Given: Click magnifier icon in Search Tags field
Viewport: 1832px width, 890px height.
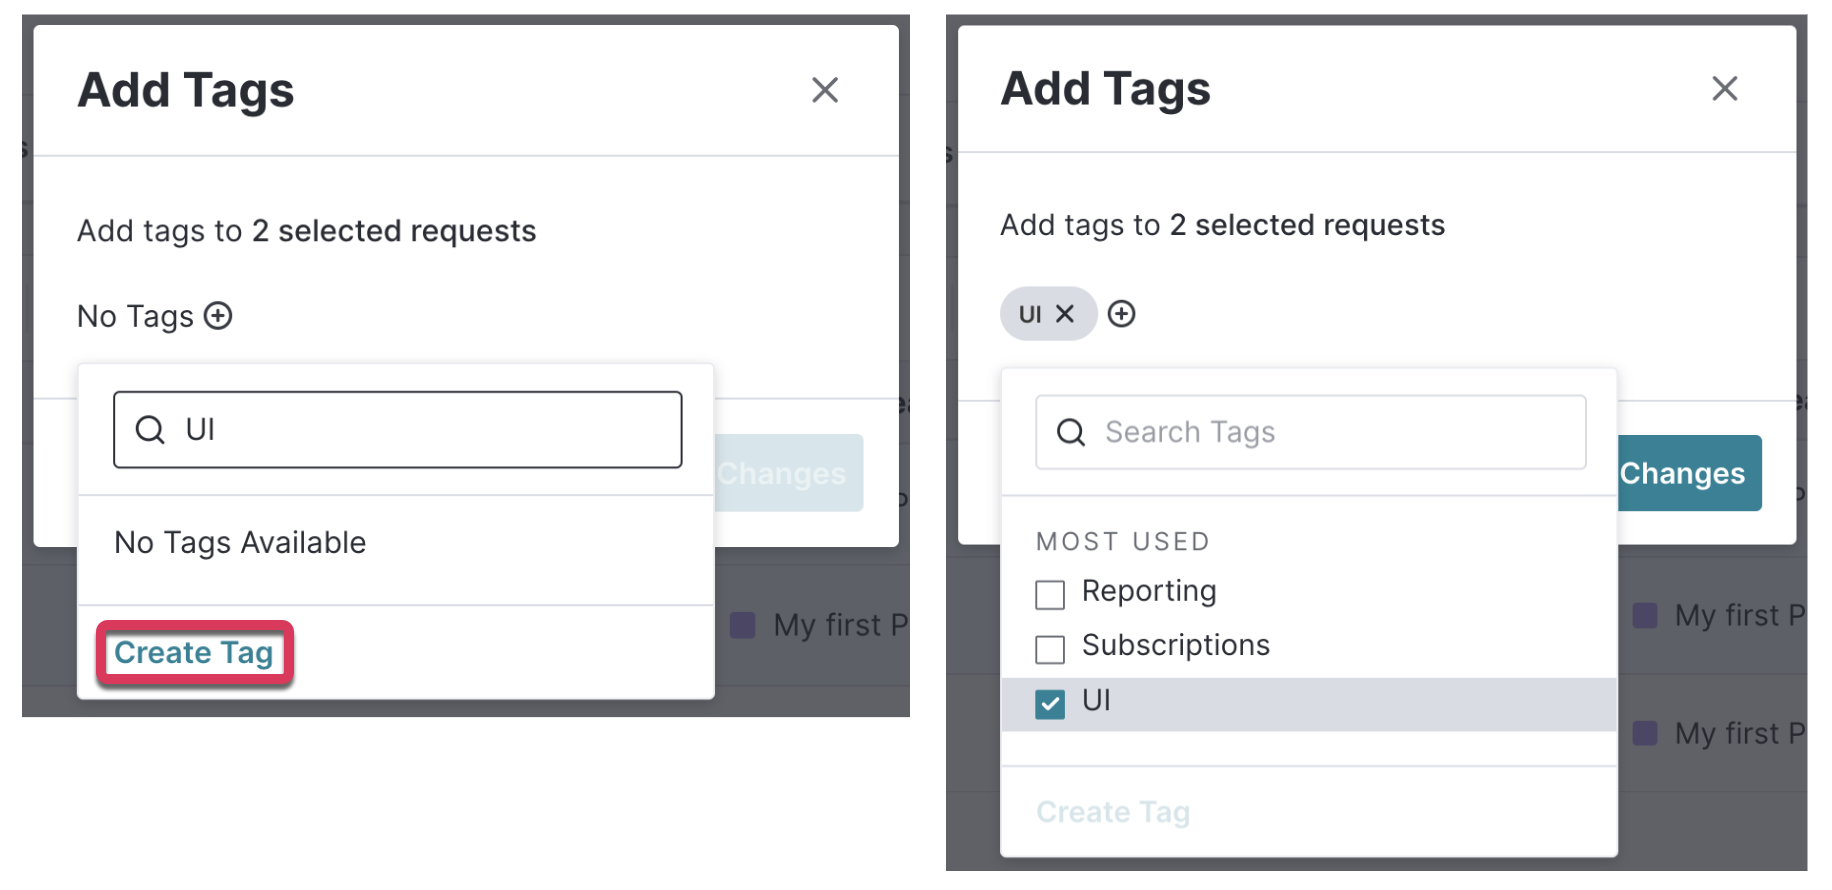Looking at the screenshot, I should [1071, 432].
